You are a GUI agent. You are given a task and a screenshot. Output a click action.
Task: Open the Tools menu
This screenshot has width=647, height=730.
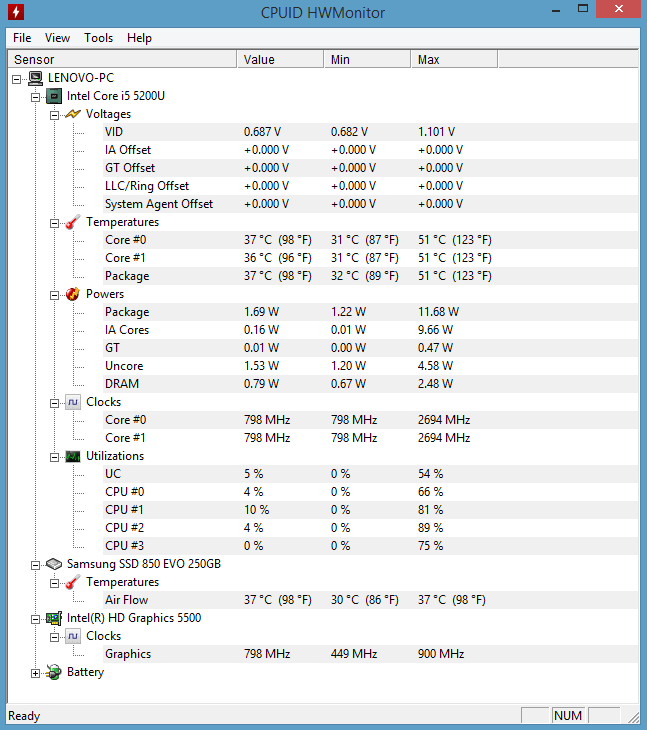coord(98,38)
